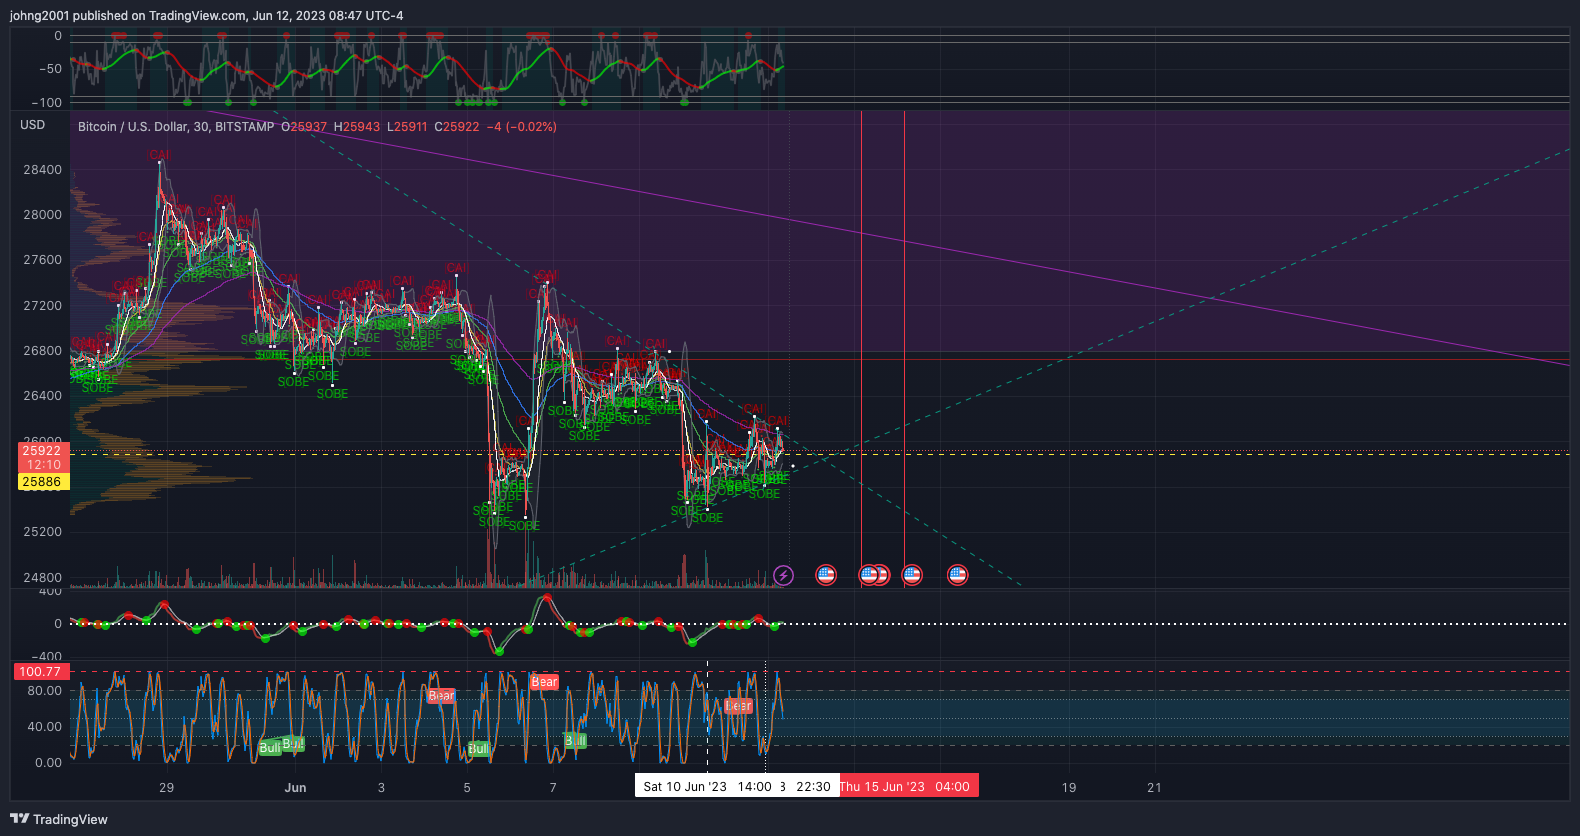Click the date label 21 on time axis
The width and height of the screenshot is (1580, 836).
[1154, 788]
